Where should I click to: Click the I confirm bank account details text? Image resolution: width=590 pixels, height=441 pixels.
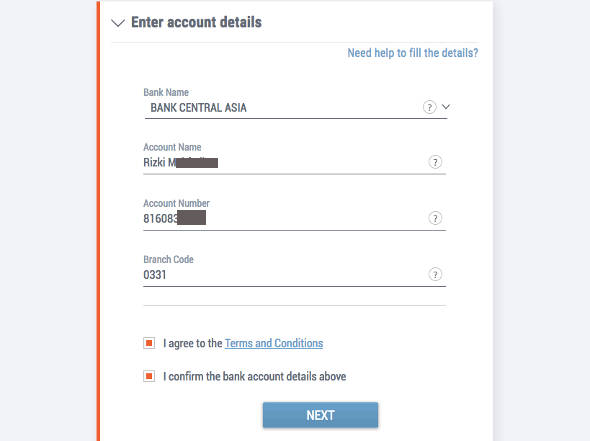point(254,376)
